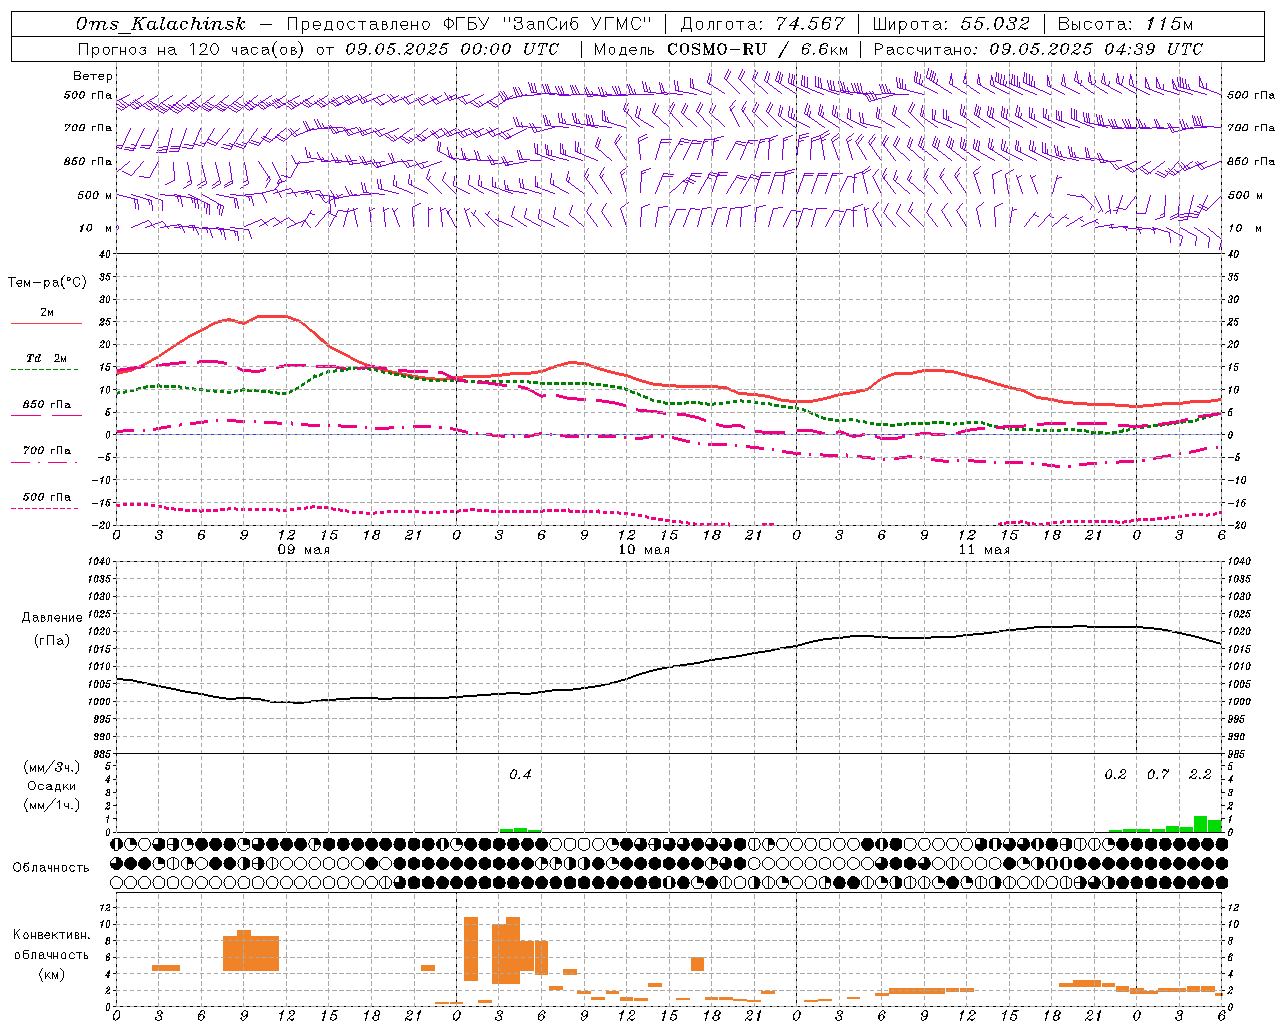Click the longitude value 74.567
The height and width of the screenshot is (1024, 1280).
pos(810,24)
